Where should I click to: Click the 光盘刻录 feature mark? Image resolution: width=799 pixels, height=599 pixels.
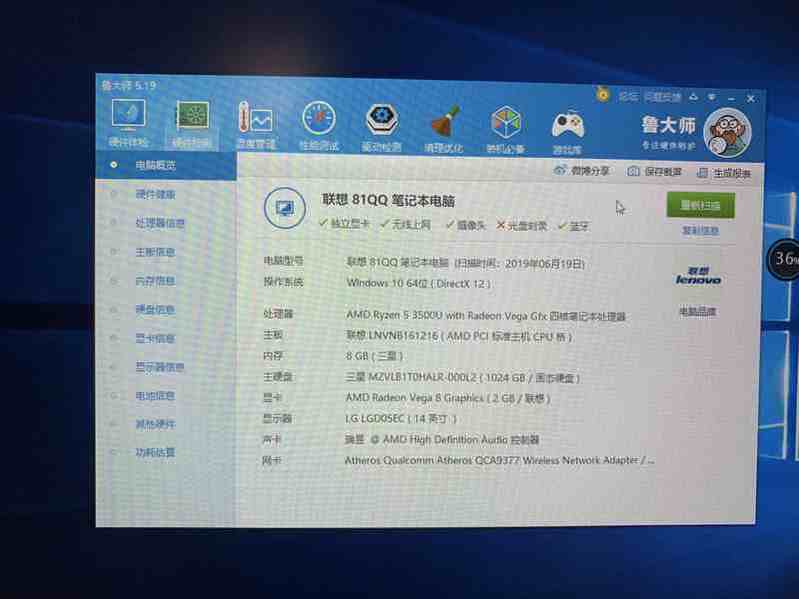[x=522, y=226]
